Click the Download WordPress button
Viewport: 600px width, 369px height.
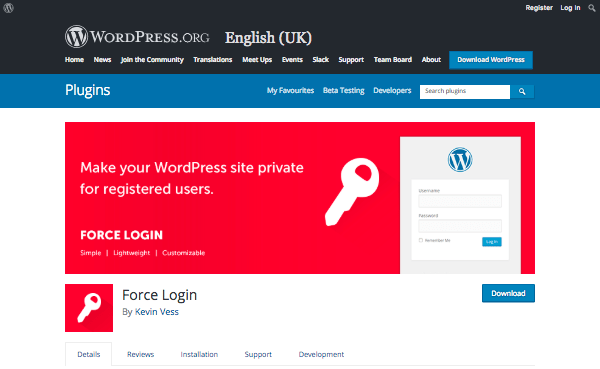pos(491,60)
